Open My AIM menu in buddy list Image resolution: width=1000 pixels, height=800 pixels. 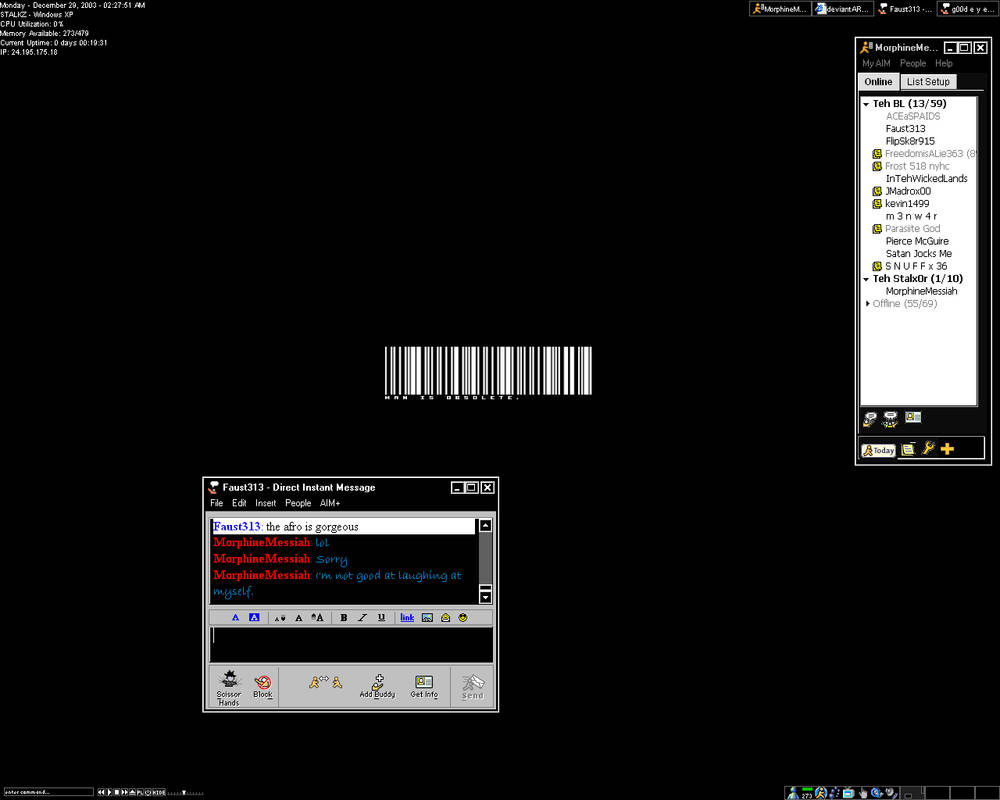tap(876, 63)
